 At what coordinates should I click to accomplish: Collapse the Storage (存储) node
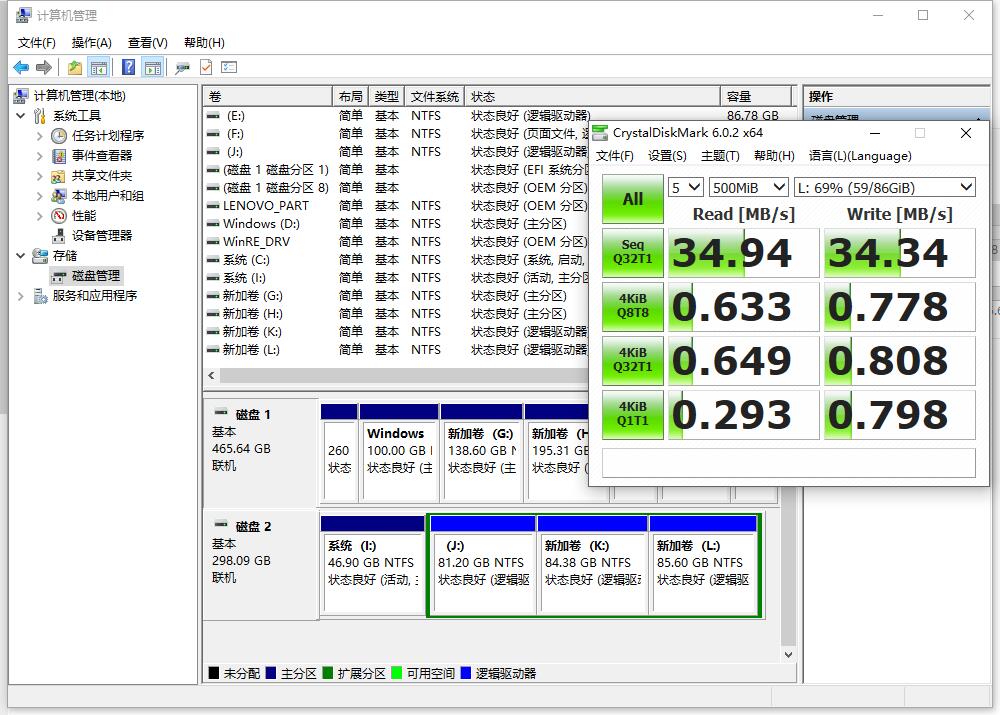point(20,255)
